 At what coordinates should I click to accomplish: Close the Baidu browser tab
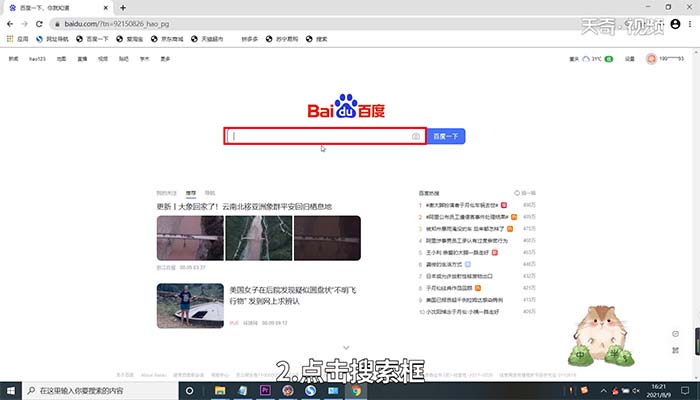tap(106, 8)
